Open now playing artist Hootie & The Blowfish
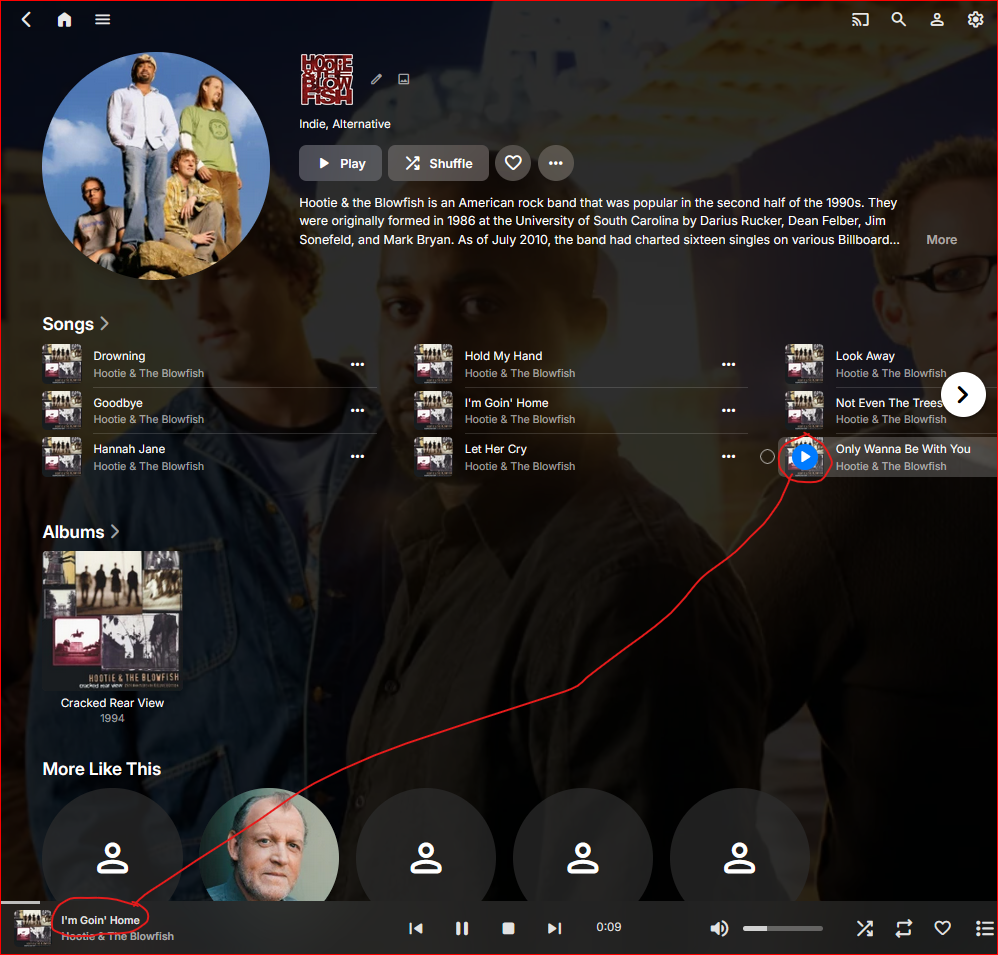This screenshot has width=998, height=955. (x=117, y=937)
